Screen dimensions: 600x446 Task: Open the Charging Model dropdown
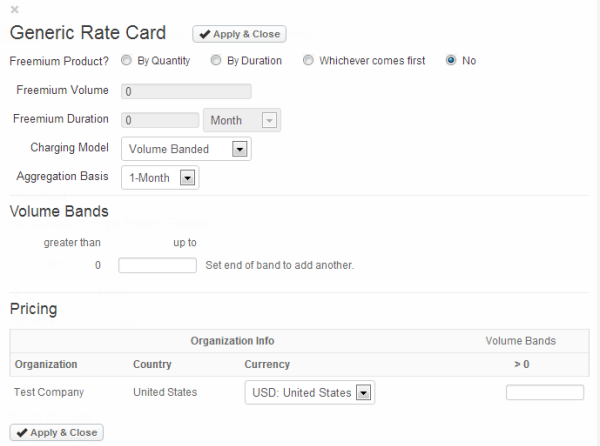[x=185, y=149]
